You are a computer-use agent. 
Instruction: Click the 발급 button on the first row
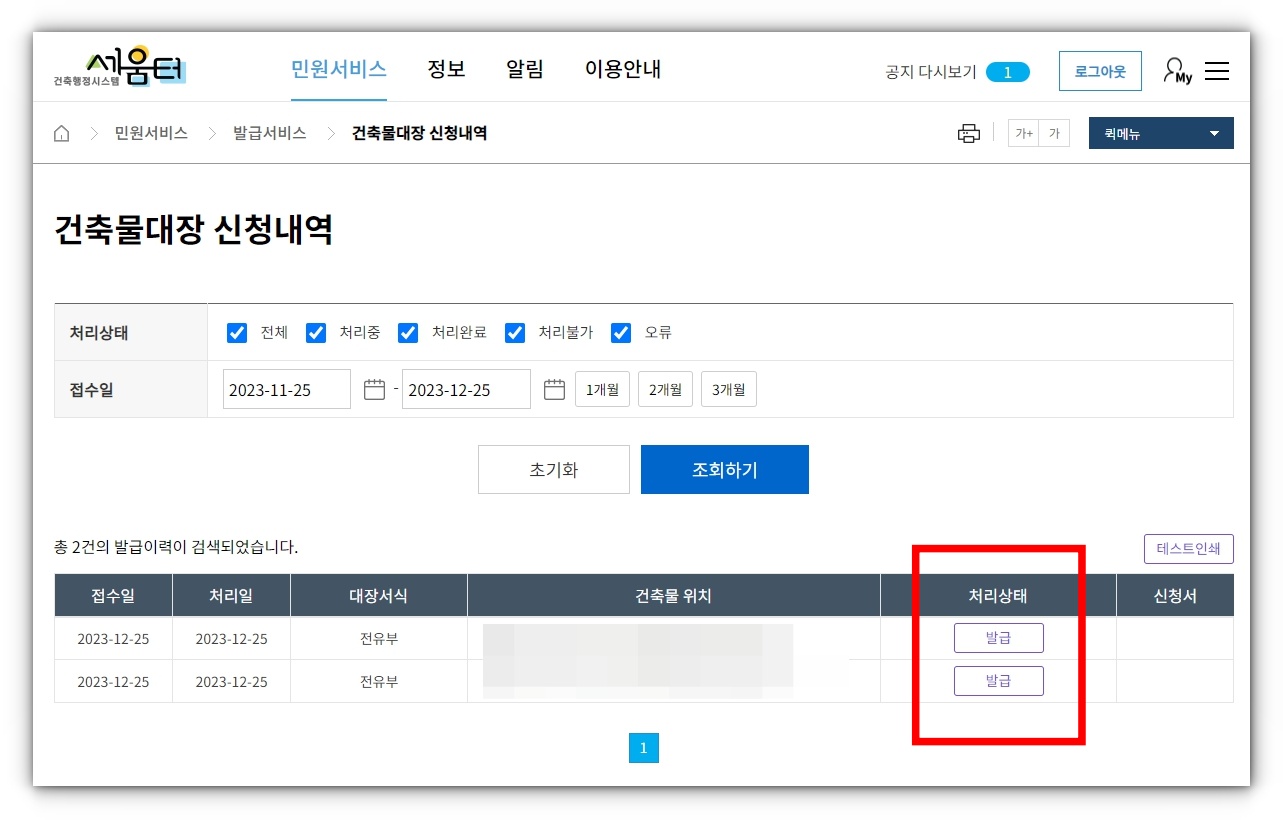pyautogui.click(x=998, y=637)
